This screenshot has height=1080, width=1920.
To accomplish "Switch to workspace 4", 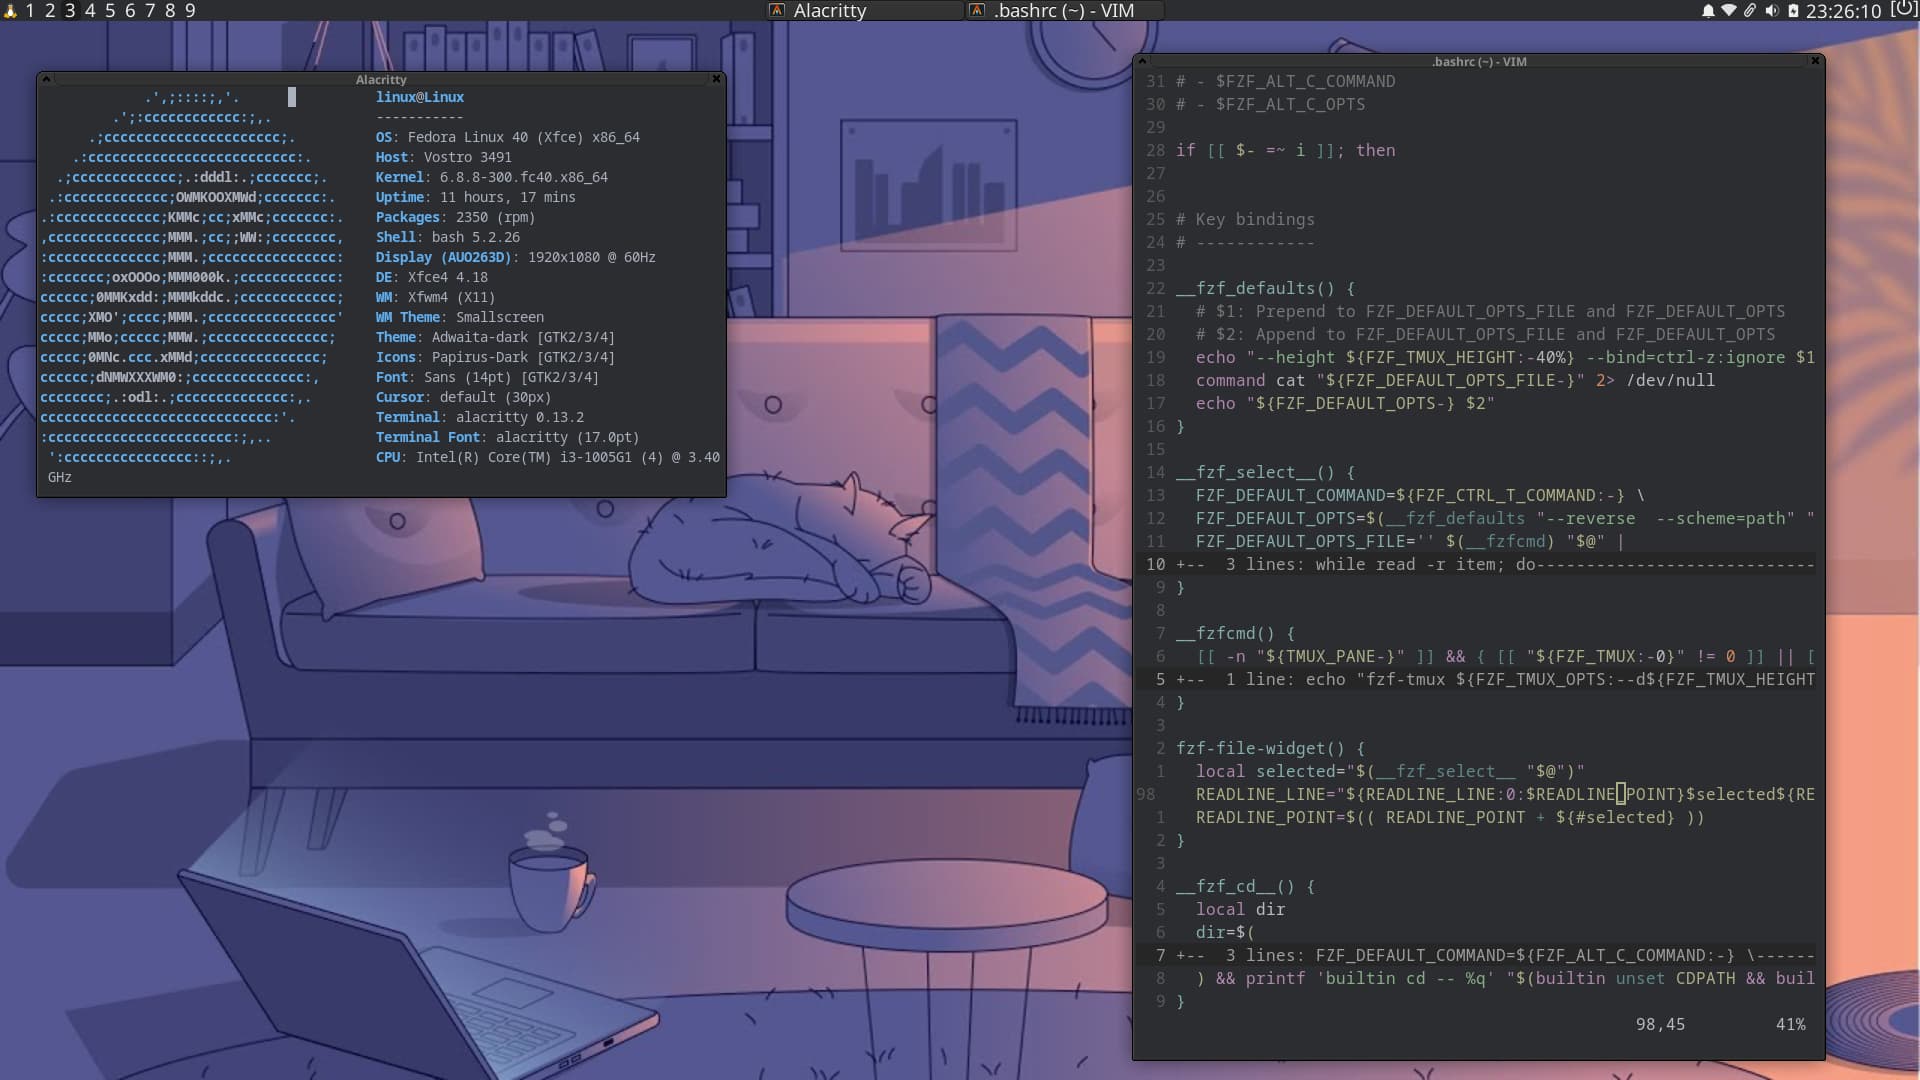I will coord(90,11).
